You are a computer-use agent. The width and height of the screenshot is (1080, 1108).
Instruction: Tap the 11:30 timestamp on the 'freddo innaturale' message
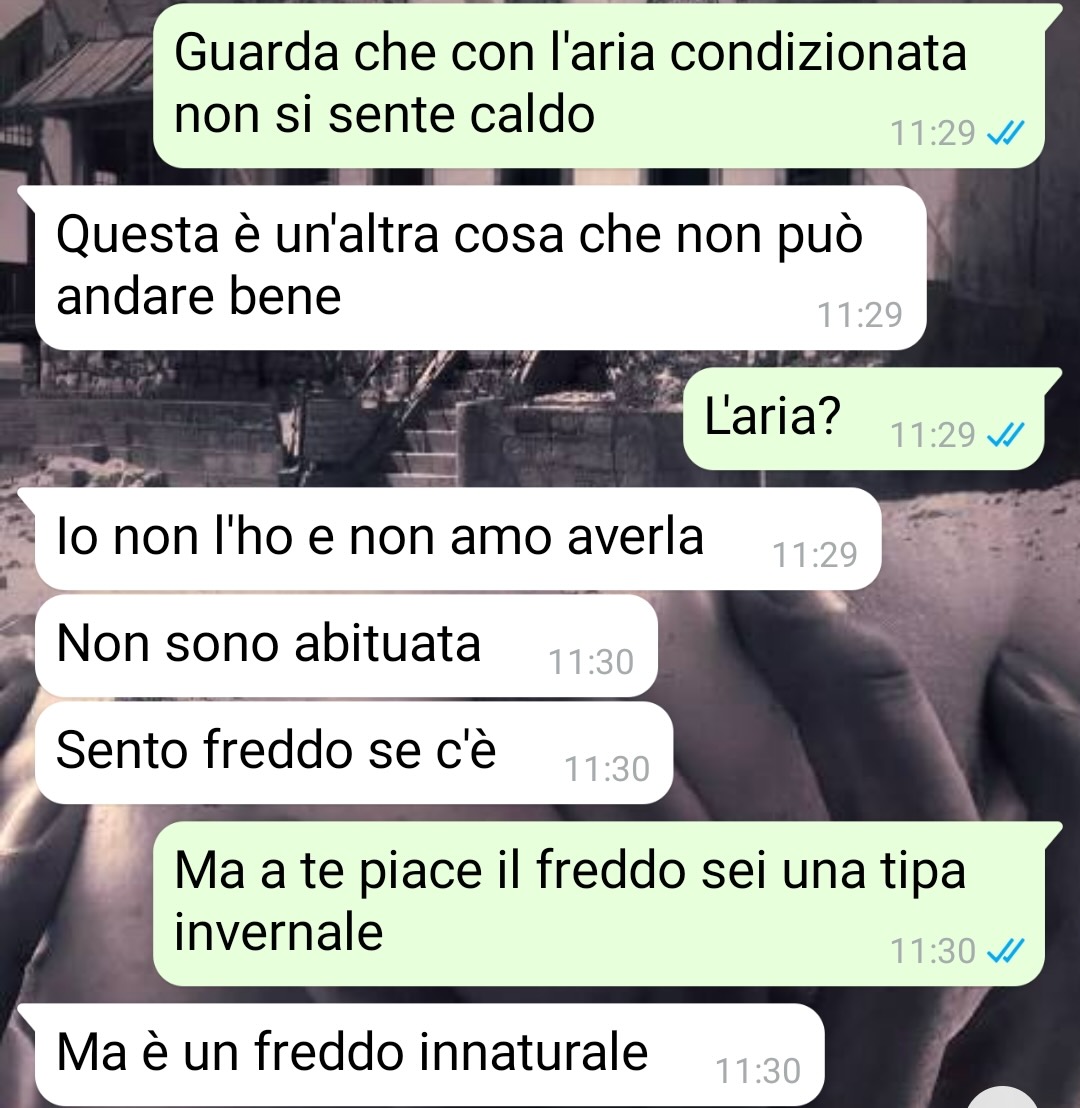pos(758,1071)
